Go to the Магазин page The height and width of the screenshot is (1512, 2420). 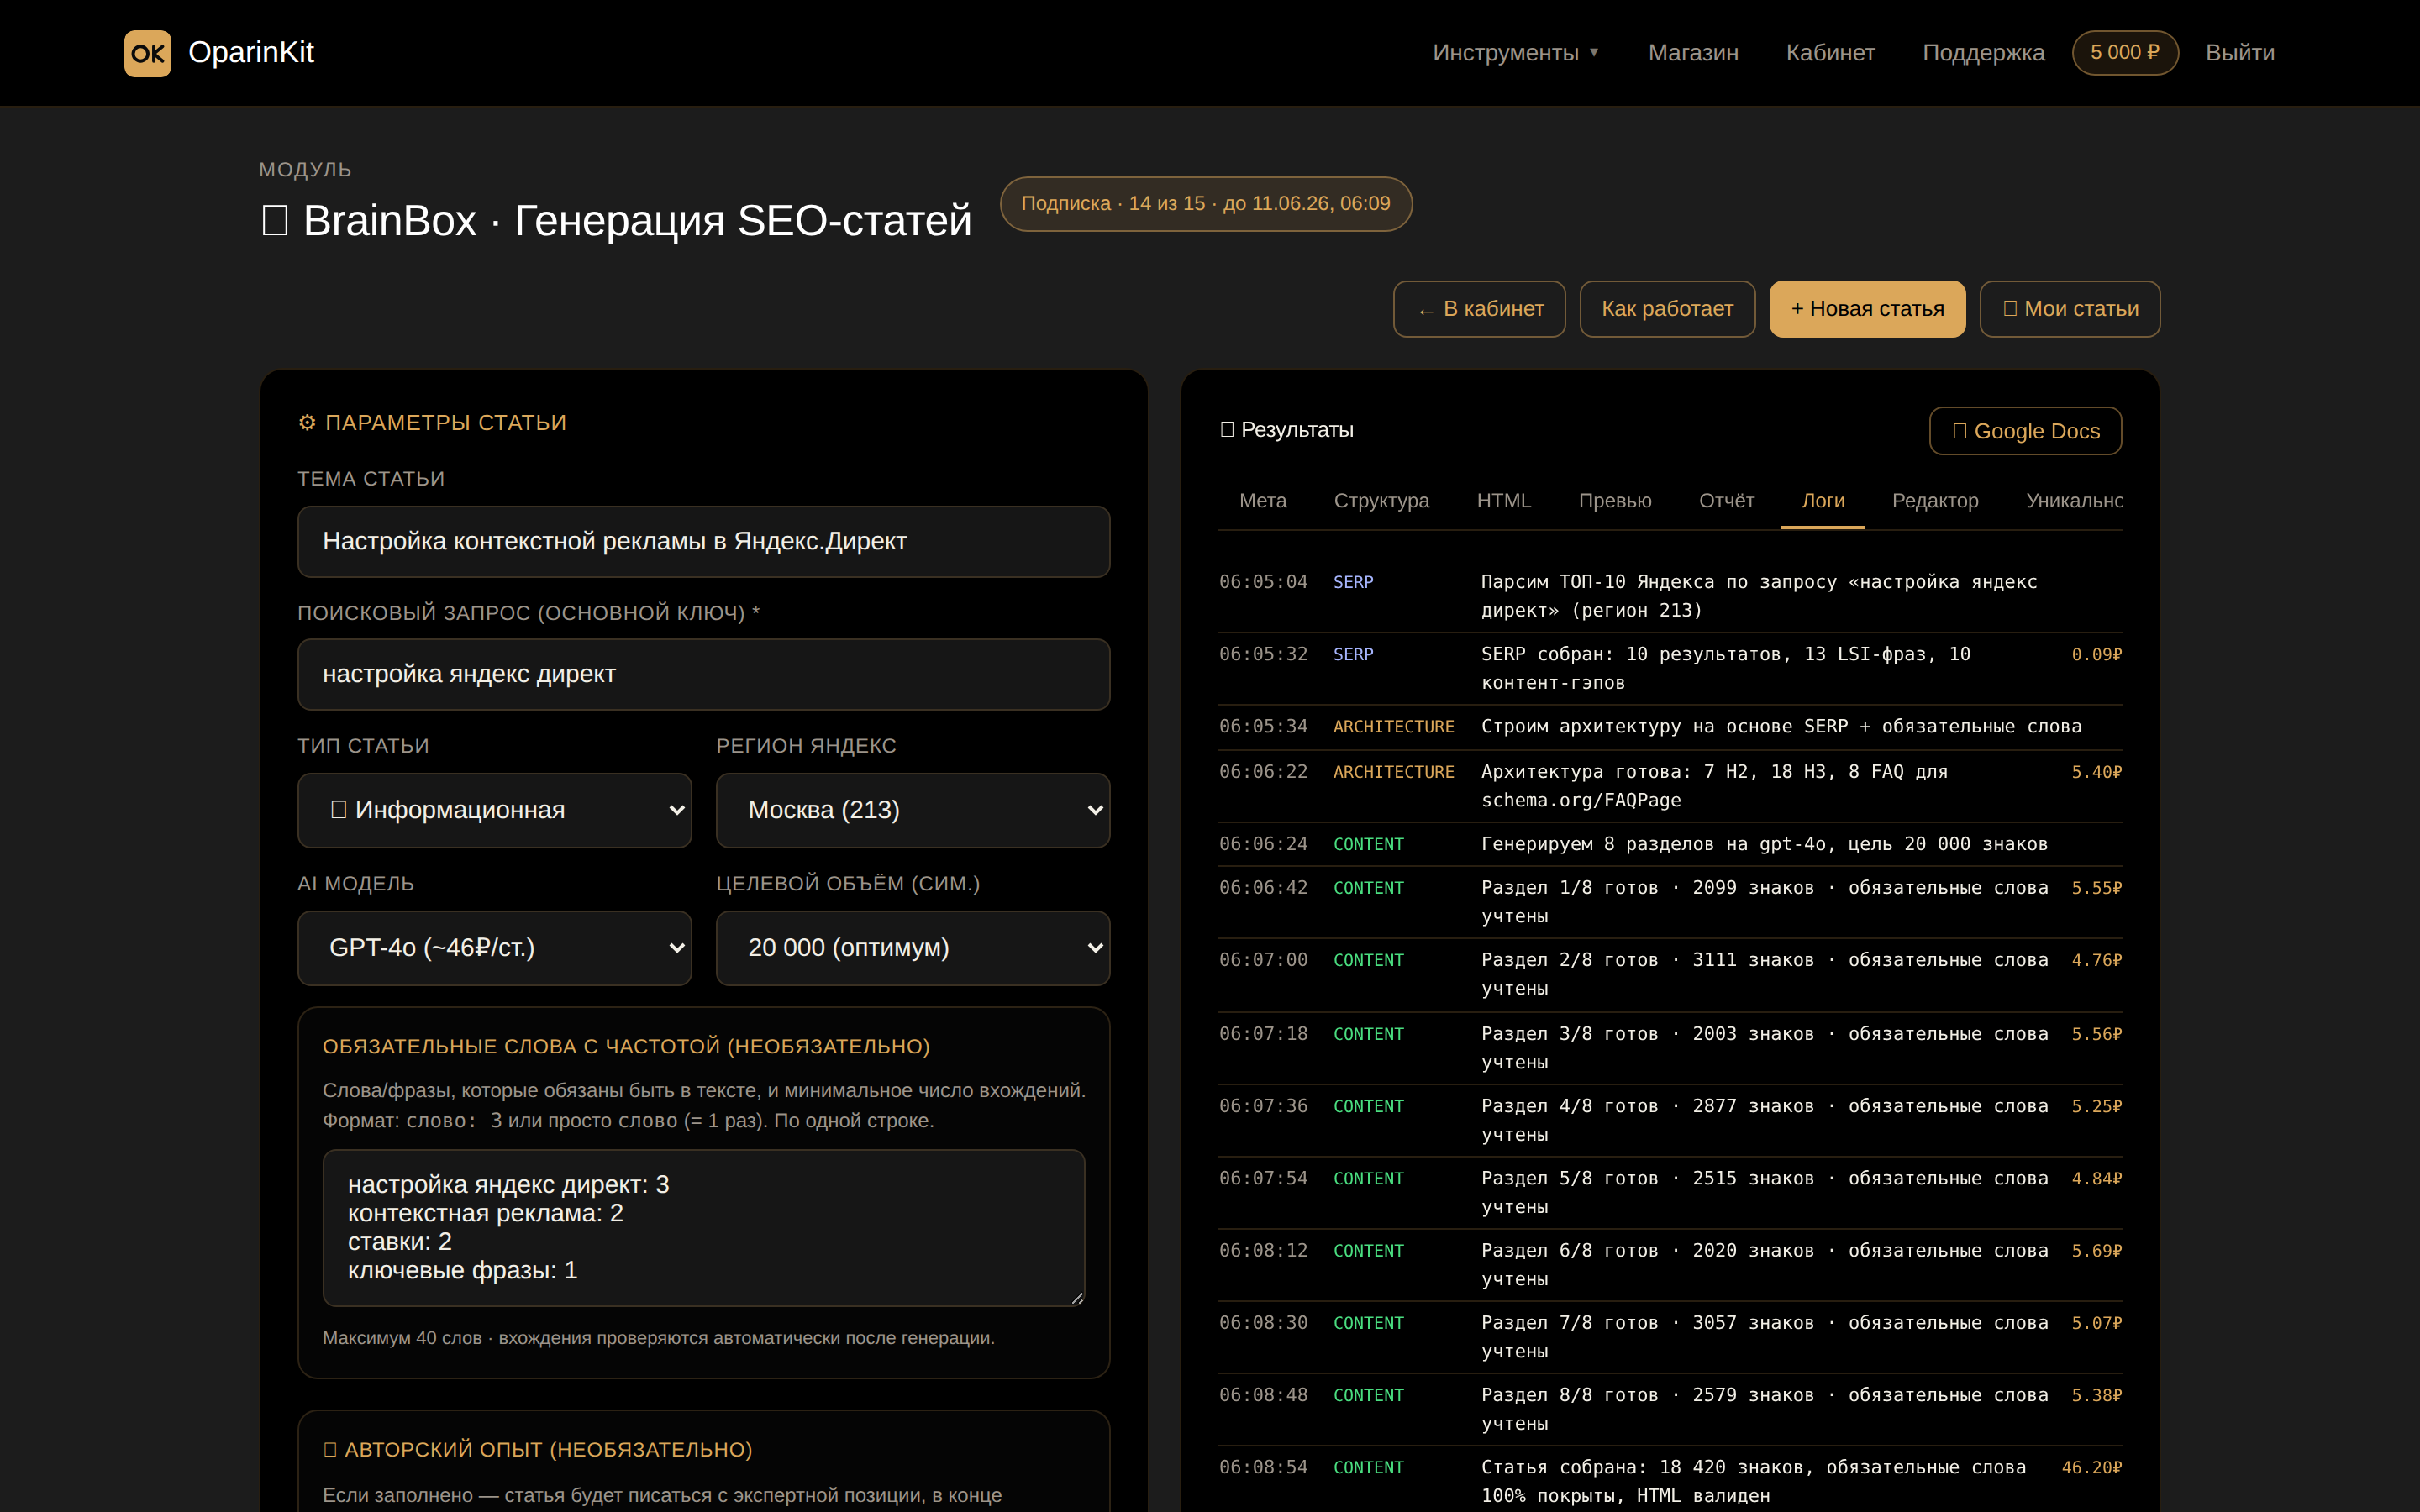(x=1693, y=53)
